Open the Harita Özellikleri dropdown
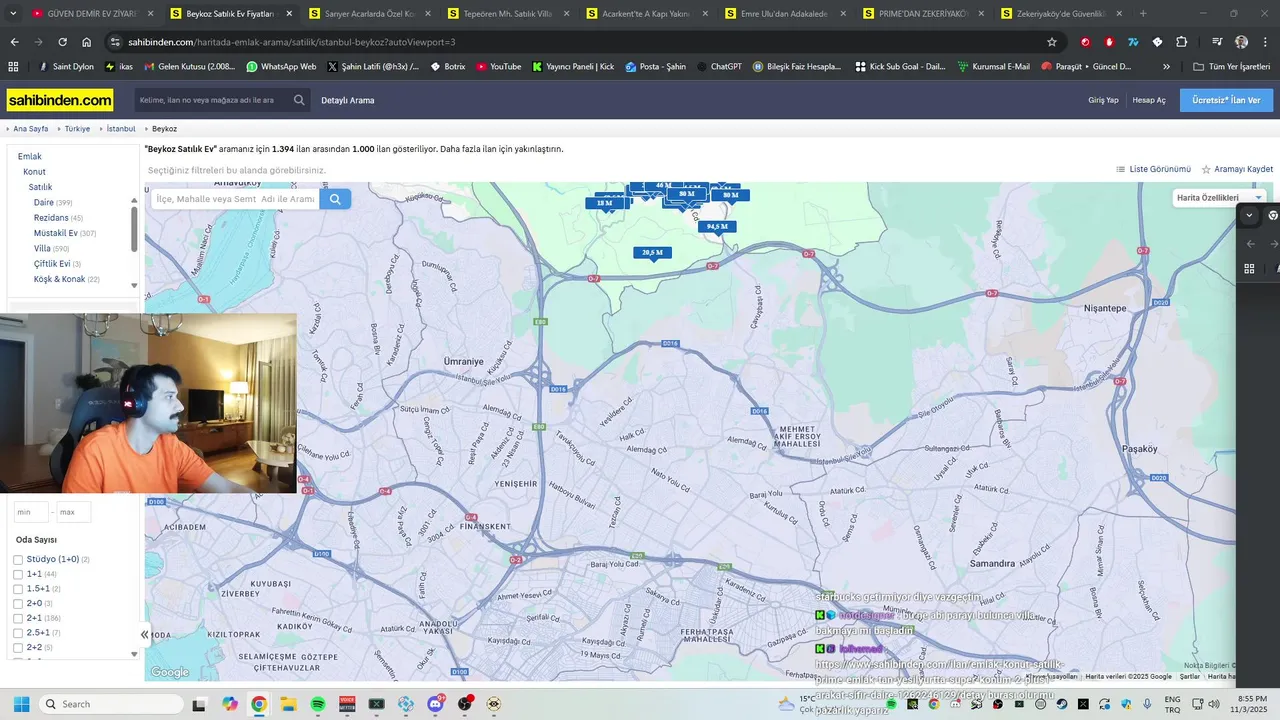1280x720 pixels. [x=1219, y=197]
